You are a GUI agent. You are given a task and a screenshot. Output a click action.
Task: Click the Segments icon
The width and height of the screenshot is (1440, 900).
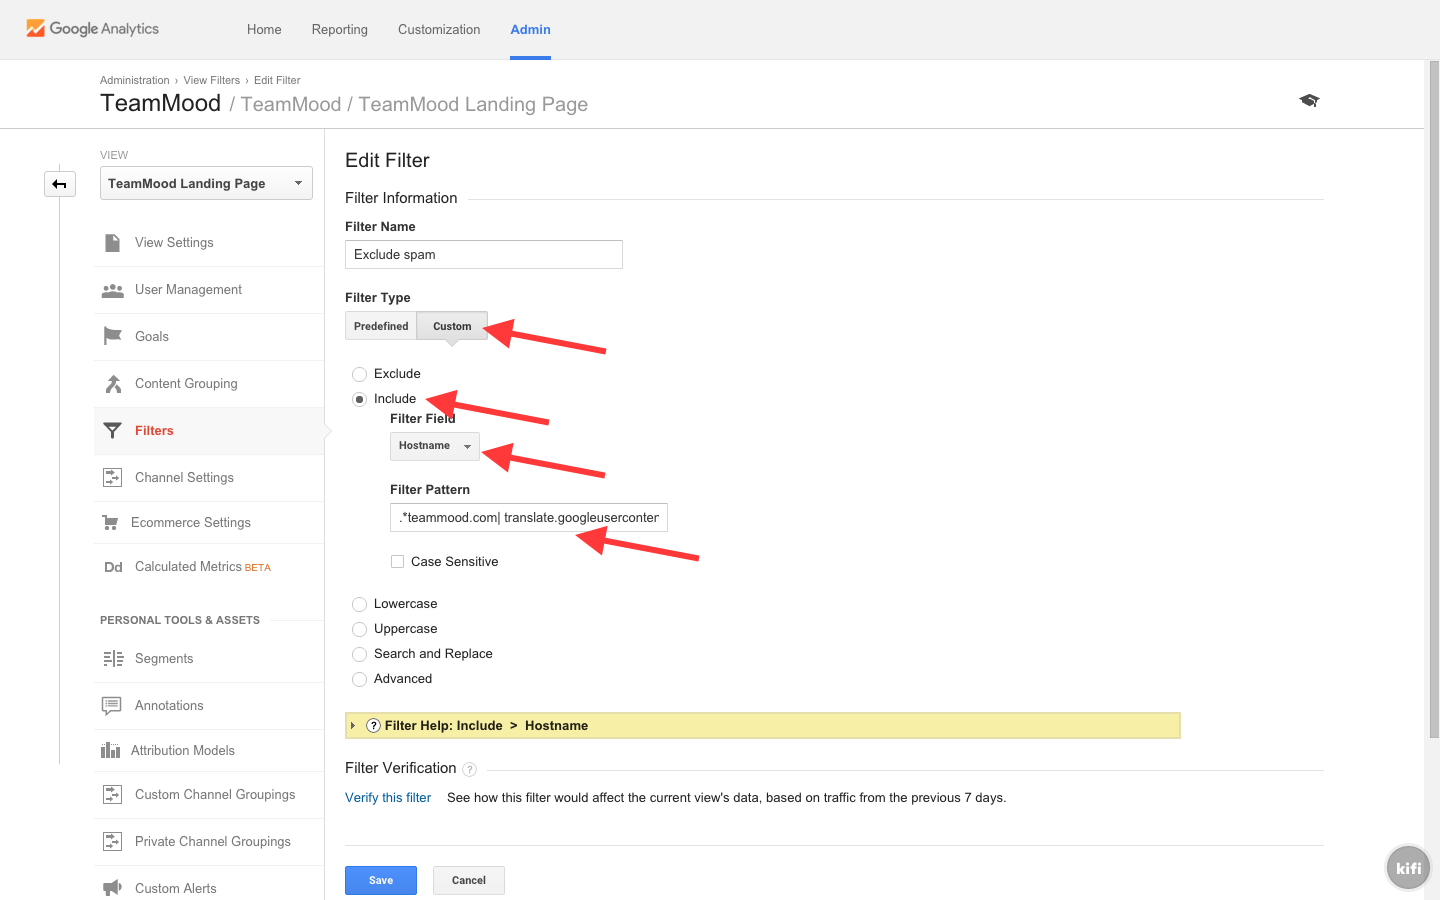pos(113,659)
